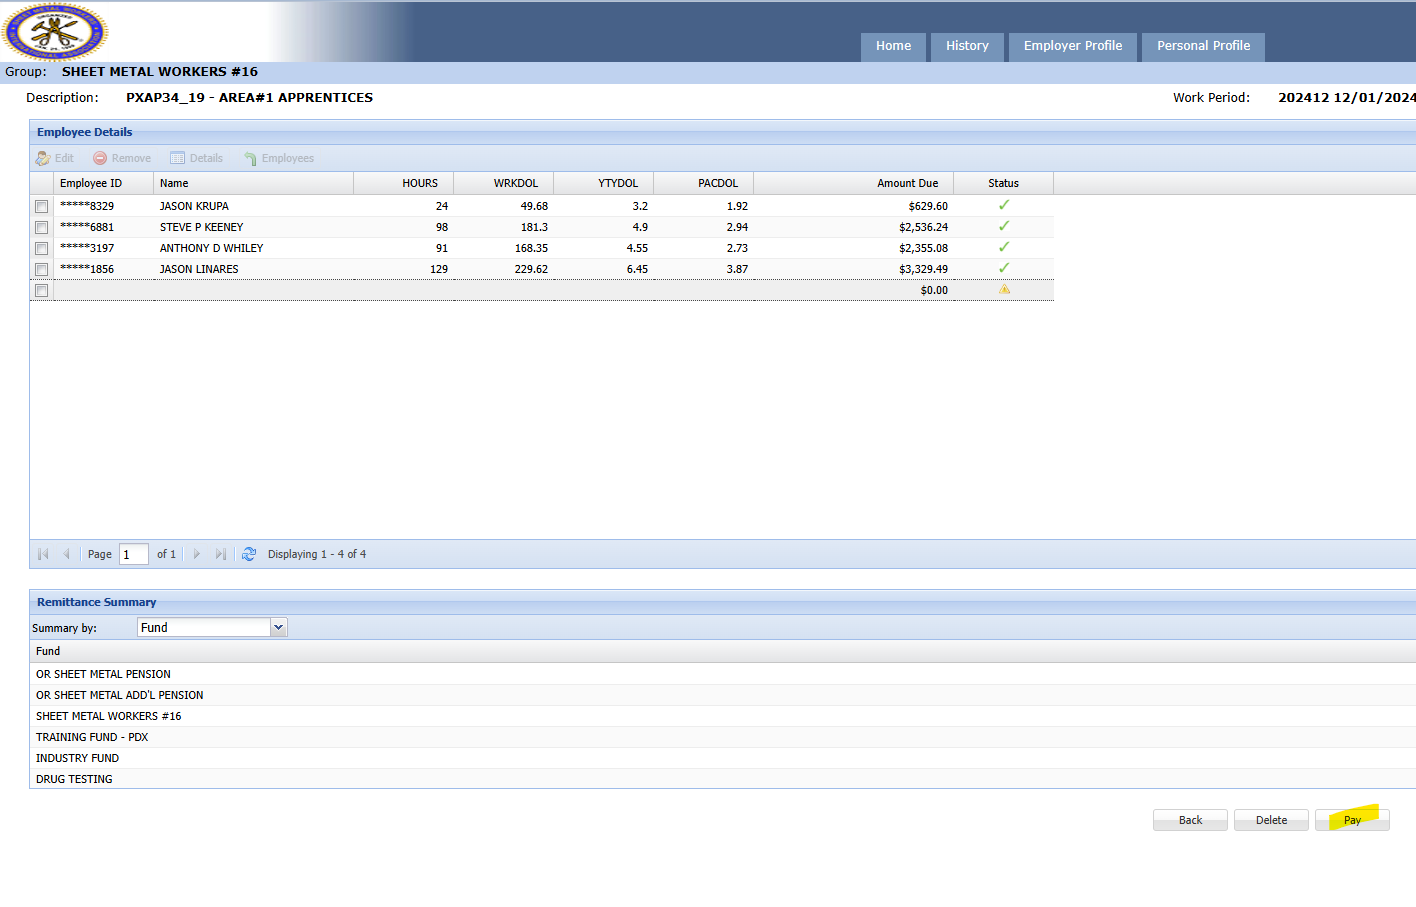The width and height of the screenshot is (1416, 907).
Task: Check the box for Jason Linares
Action: pyautogui.click(x=41, y=270)
